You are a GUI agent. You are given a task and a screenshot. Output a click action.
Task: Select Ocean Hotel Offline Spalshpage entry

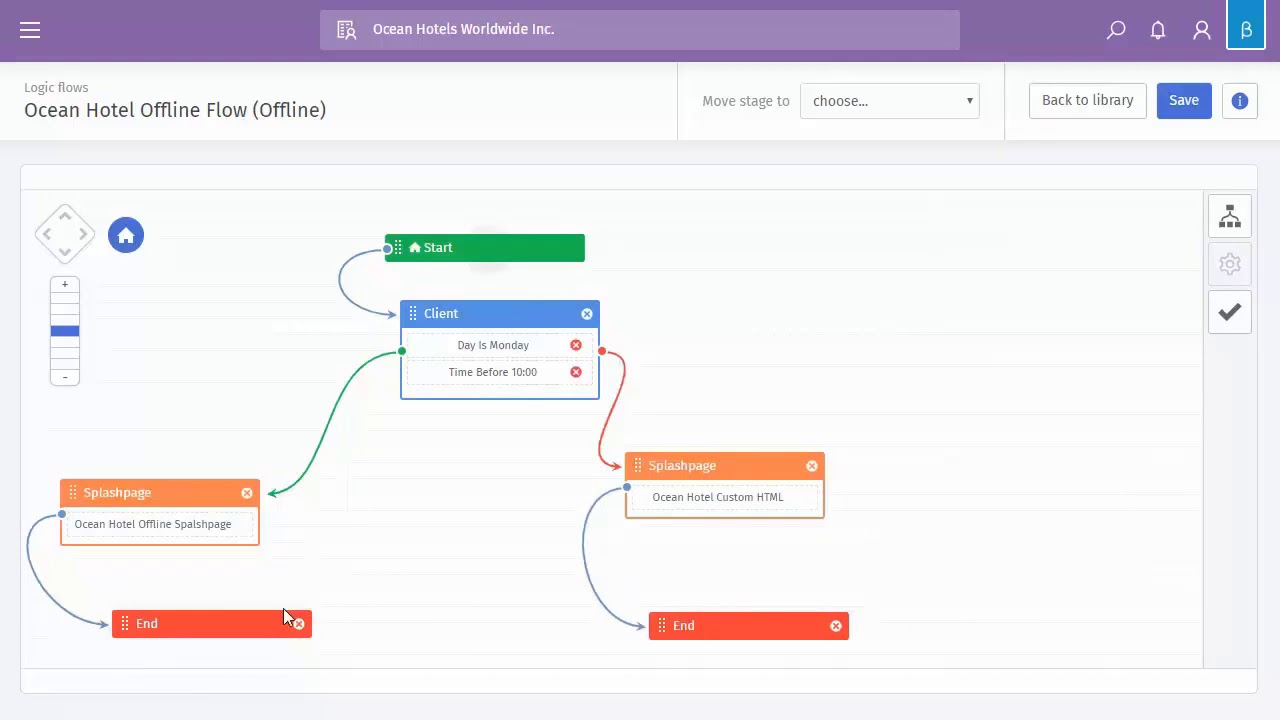(153, 524)
